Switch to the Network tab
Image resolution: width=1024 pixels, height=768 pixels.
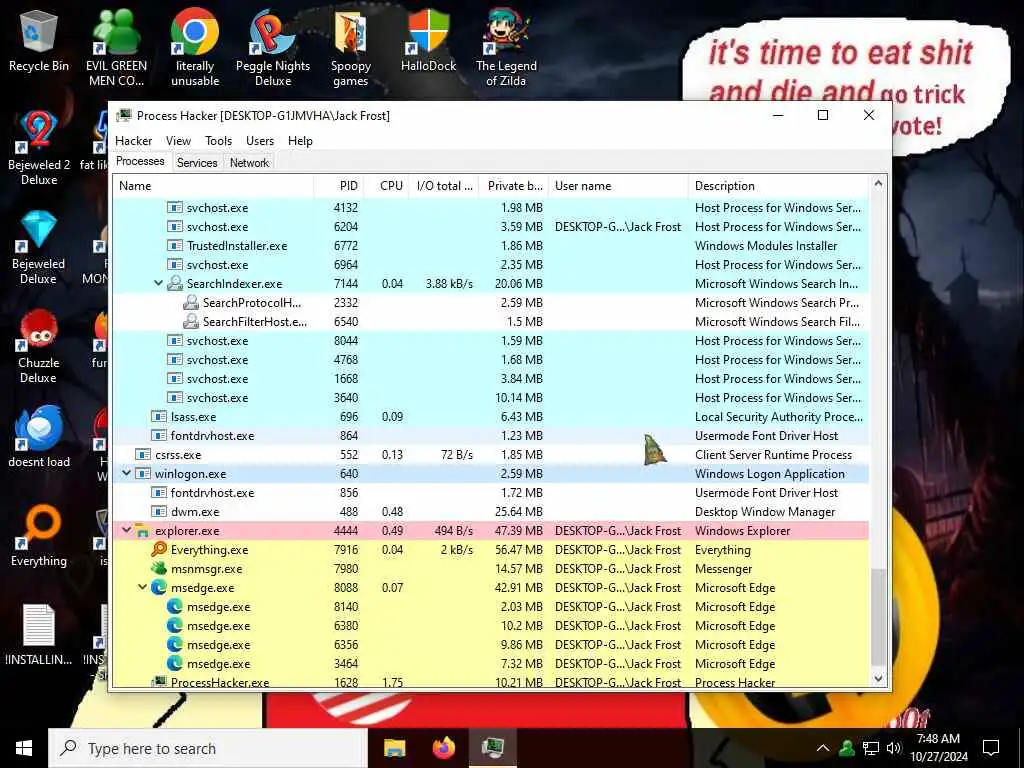(x=249, y=163)
